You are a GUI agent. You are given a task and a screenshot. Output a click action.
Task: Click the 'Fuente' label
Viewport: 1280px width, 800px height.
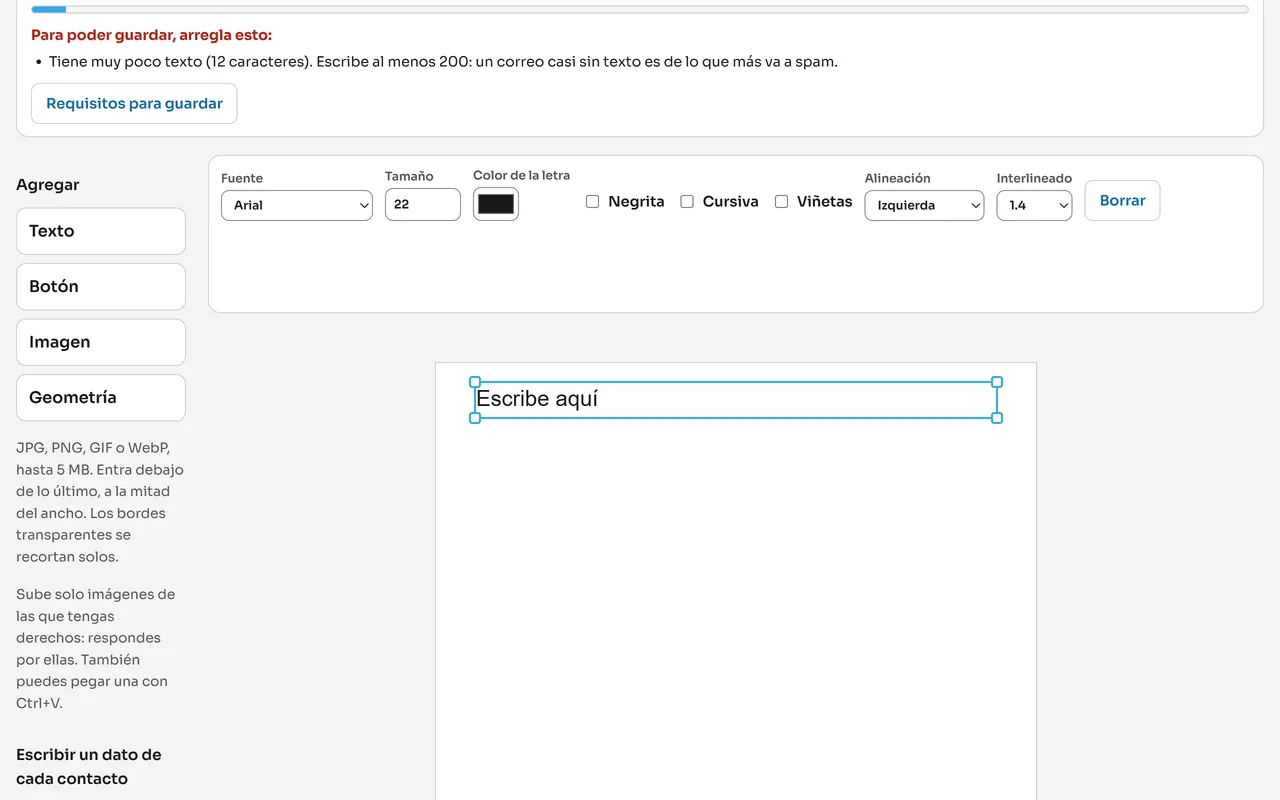[x=242, y=178]
